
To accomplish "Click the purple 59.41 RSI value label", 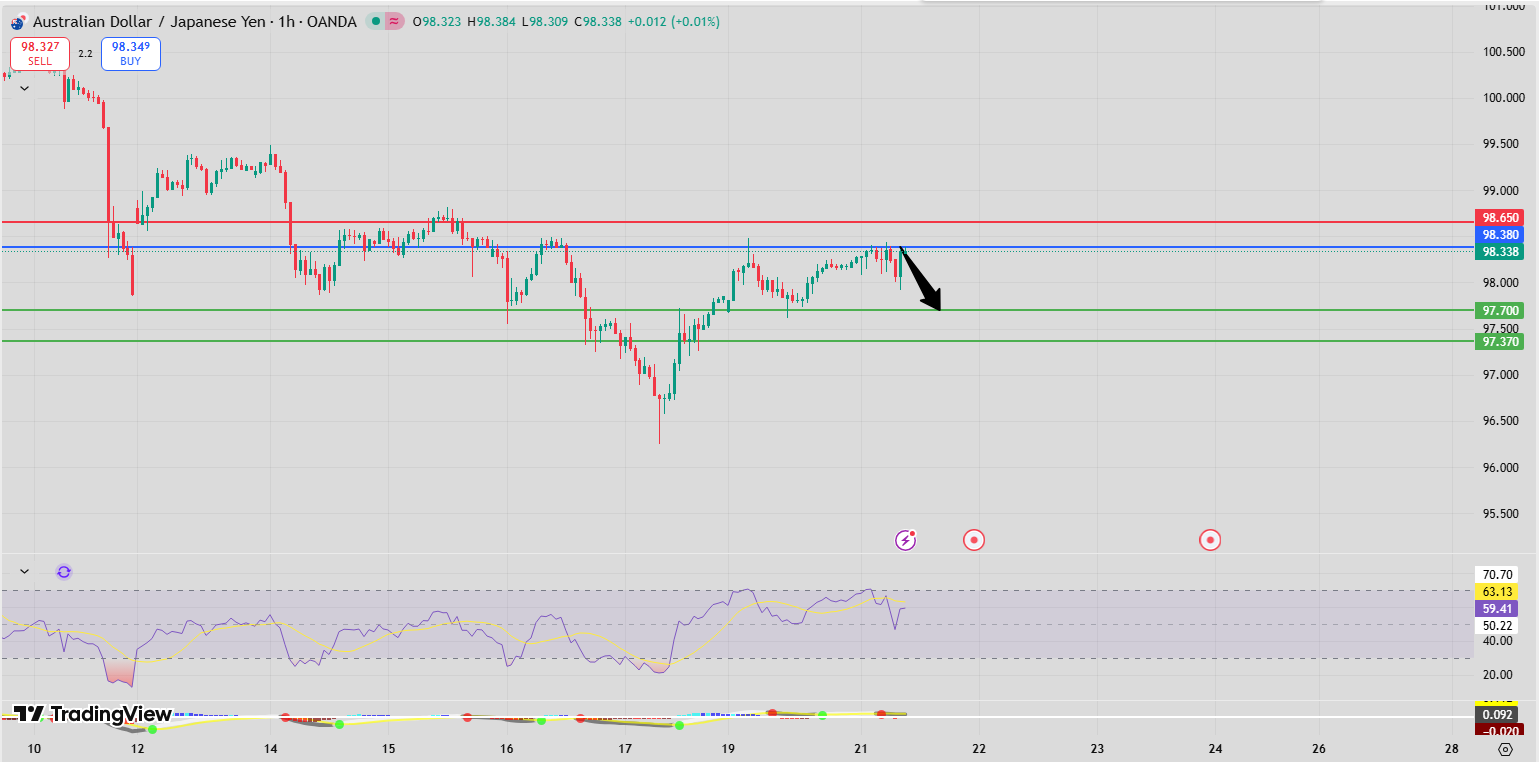I will point(1496,608).
